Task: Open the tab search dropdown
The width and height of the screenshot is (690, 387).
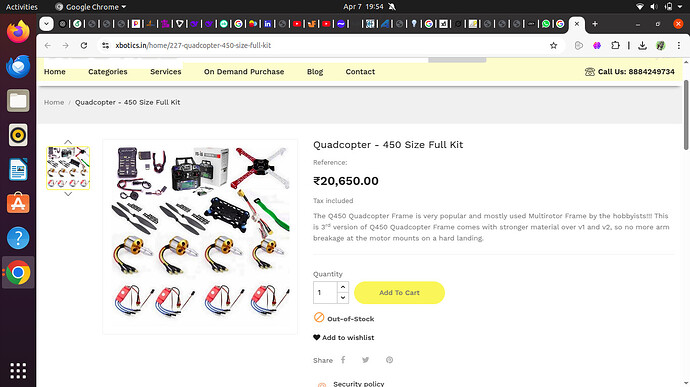Action: tap(46, 24)
